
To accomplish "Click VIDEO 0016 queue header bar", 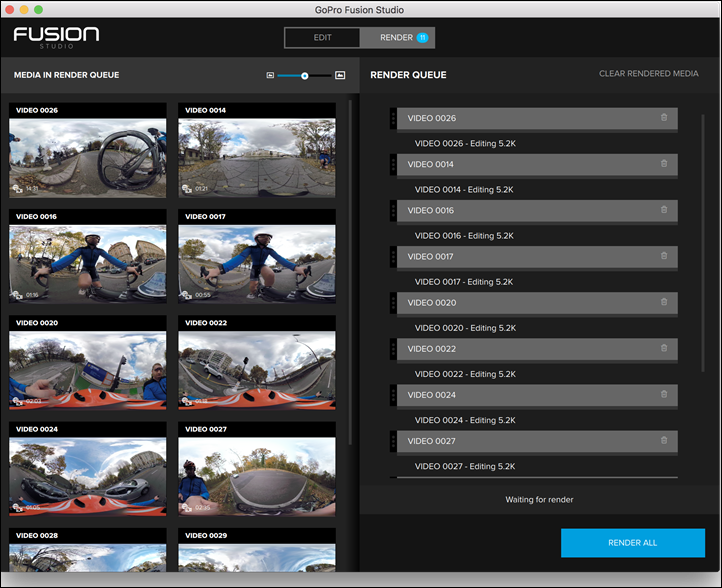I will tap(537, 210).
